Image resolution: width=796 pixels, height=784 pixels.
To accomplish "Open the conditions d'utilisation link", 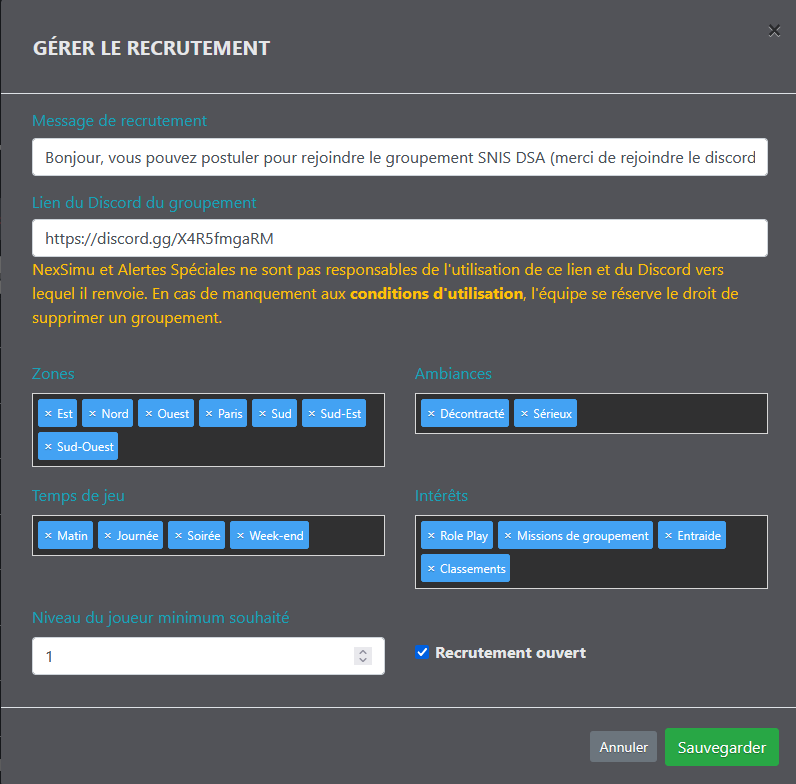I will [436, 294].
